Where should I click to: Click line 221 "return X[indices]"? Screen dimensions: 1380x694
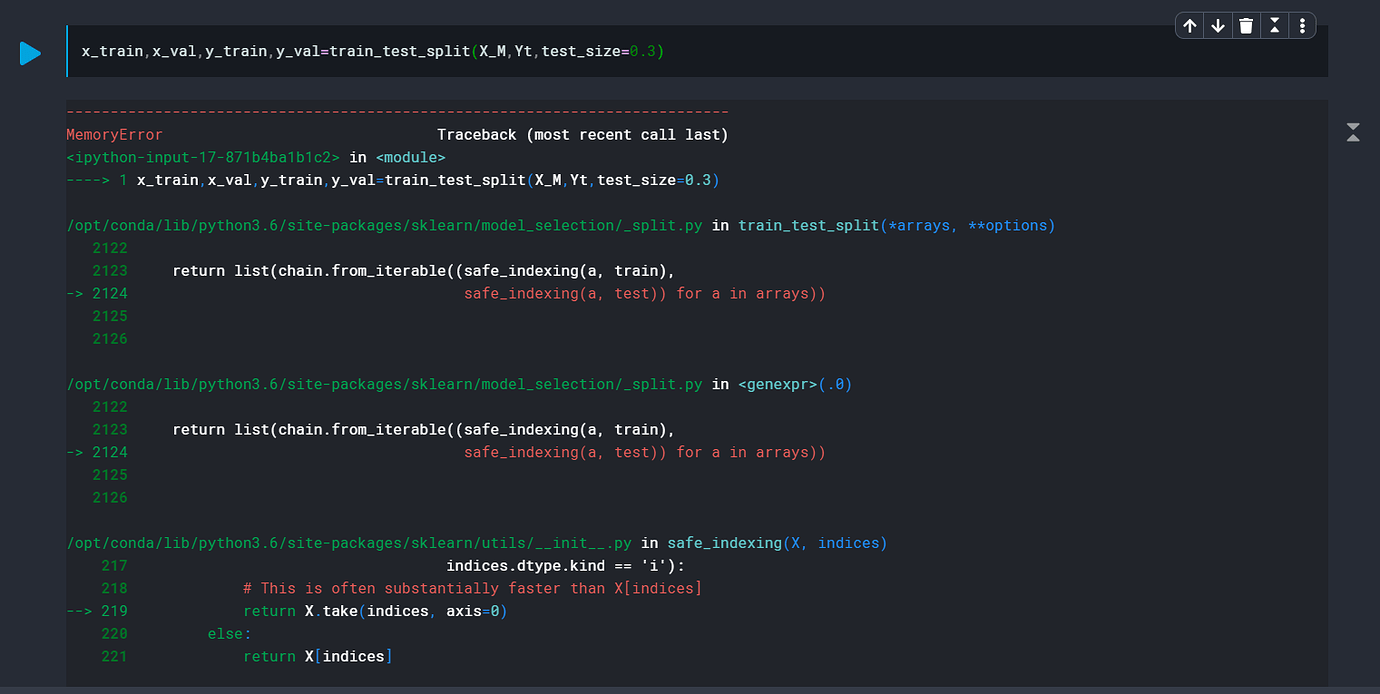tap(318, 657)
